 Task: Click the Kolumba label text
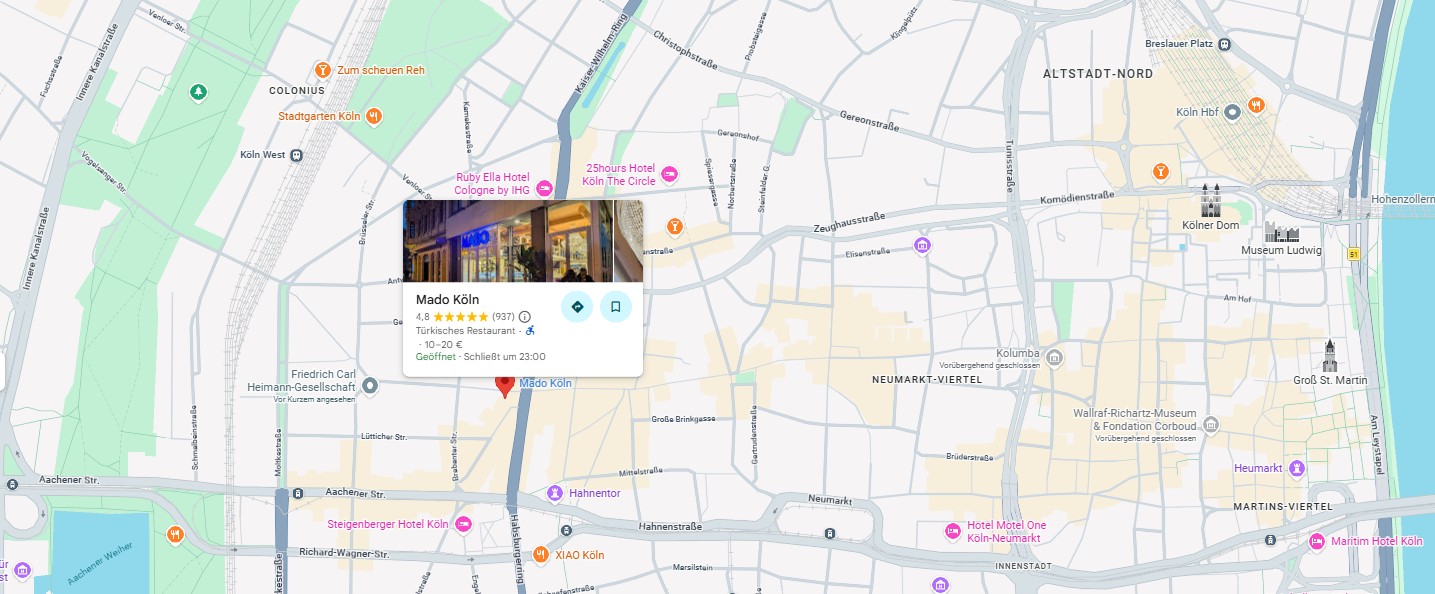(x=1019, y=354)
